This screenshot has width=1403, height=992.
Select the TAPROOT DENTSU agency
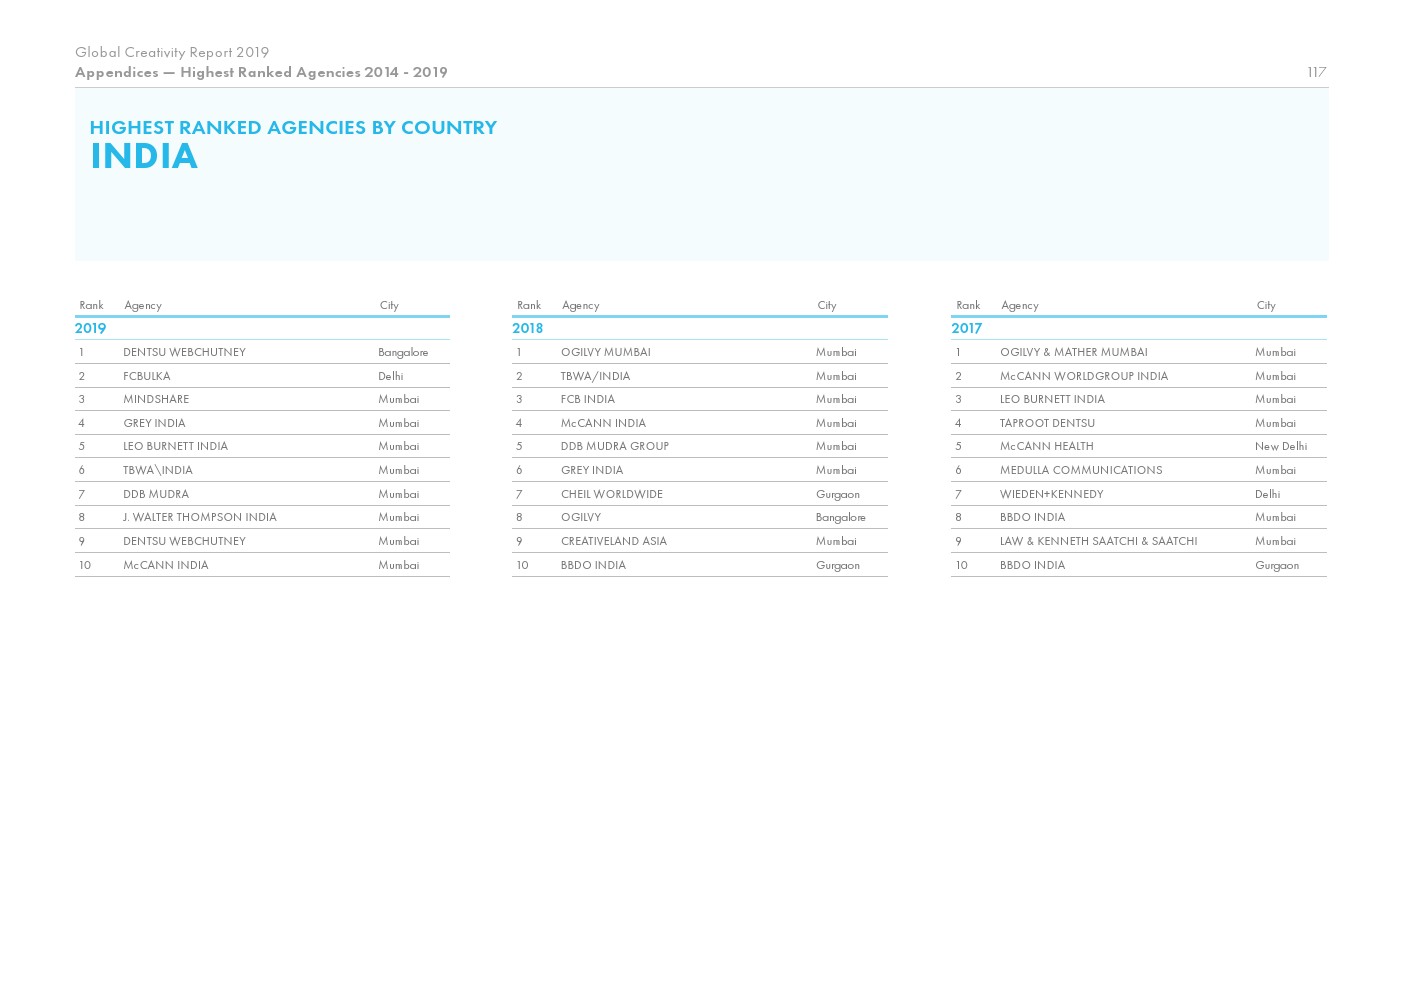(1047, 423)
